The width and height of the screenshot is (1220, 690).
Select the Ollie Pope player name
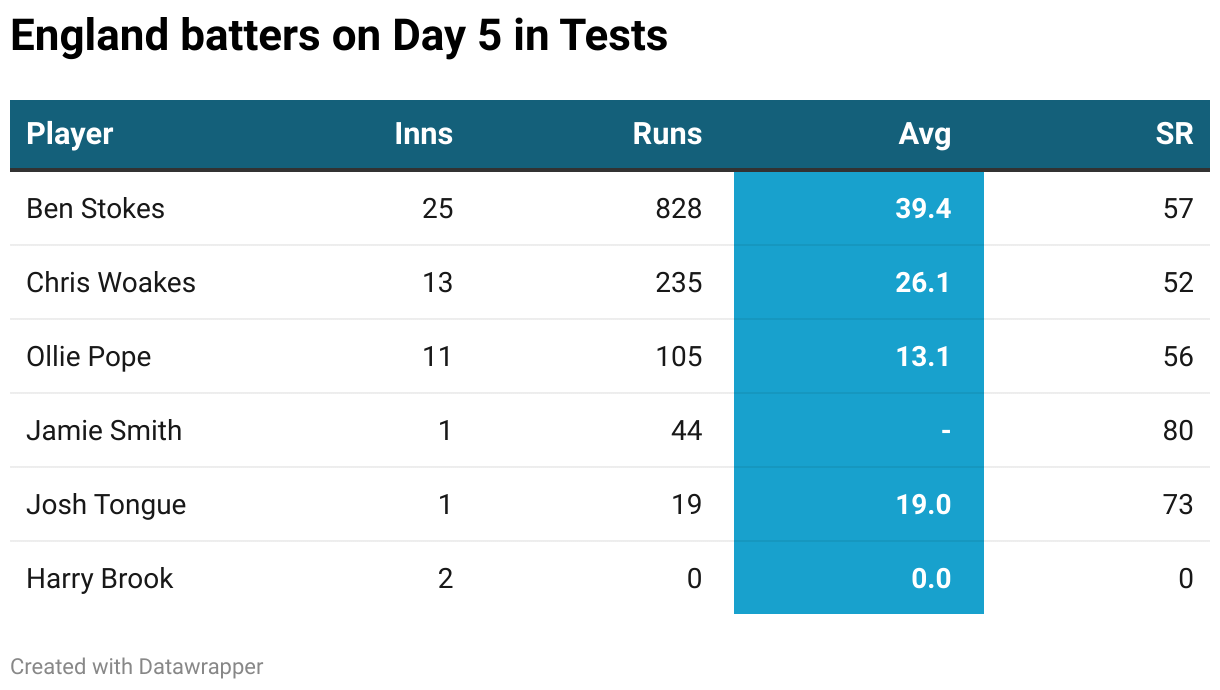coord(89,356)
